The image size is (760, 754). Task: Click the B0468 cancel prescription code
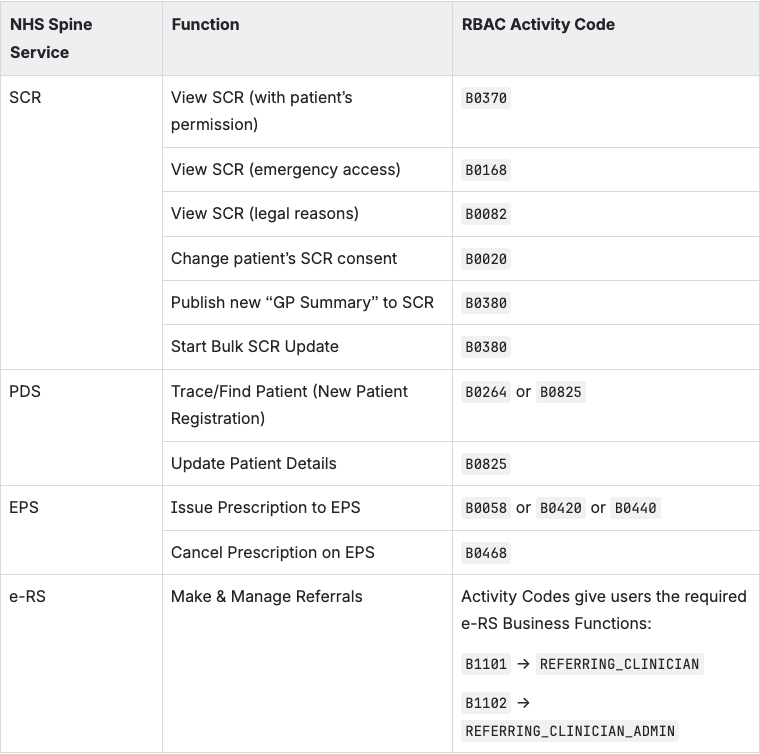click(x=486, y=553)
